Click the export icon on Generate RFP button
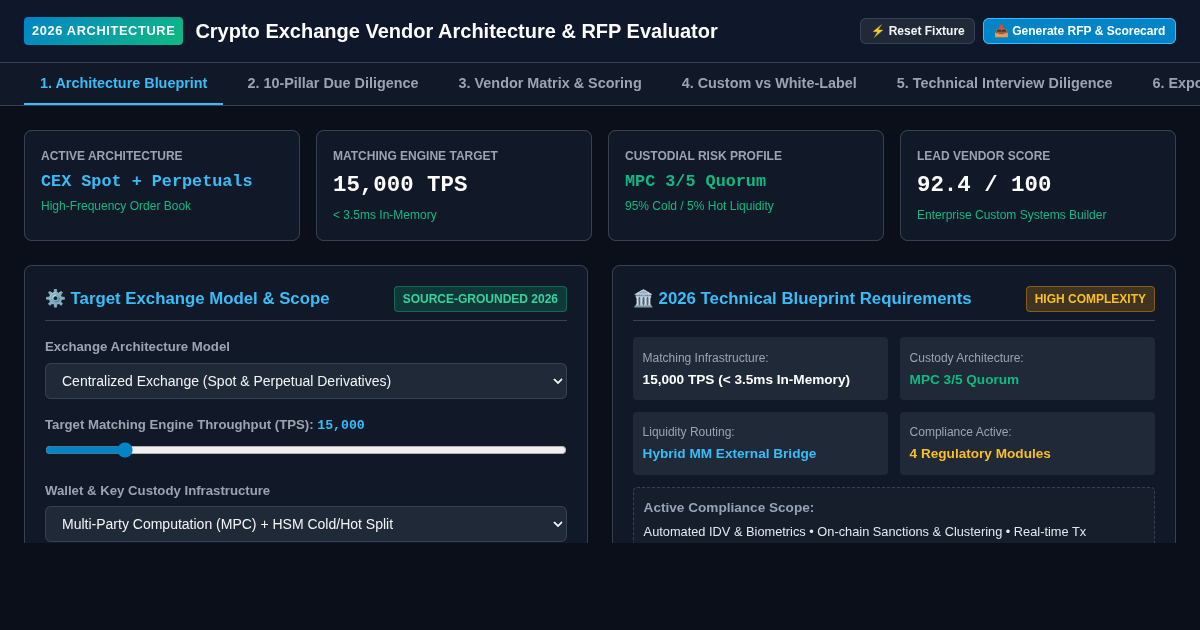The image size is (1200, 630). (1001, 31)
